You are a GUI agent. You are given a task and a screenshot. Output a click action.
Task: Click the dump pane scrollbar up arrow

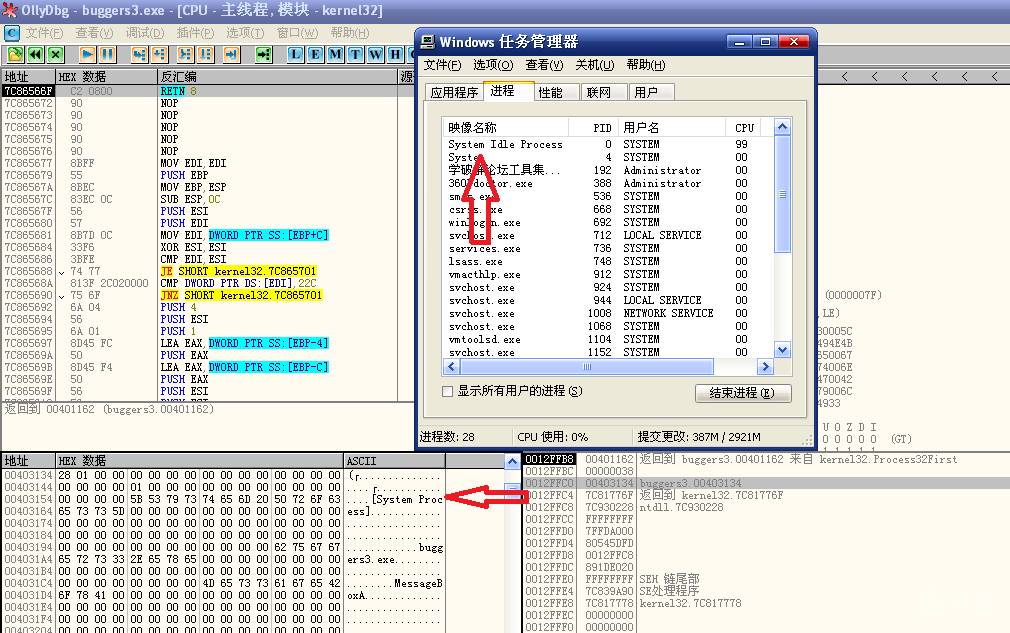[512, 462]
